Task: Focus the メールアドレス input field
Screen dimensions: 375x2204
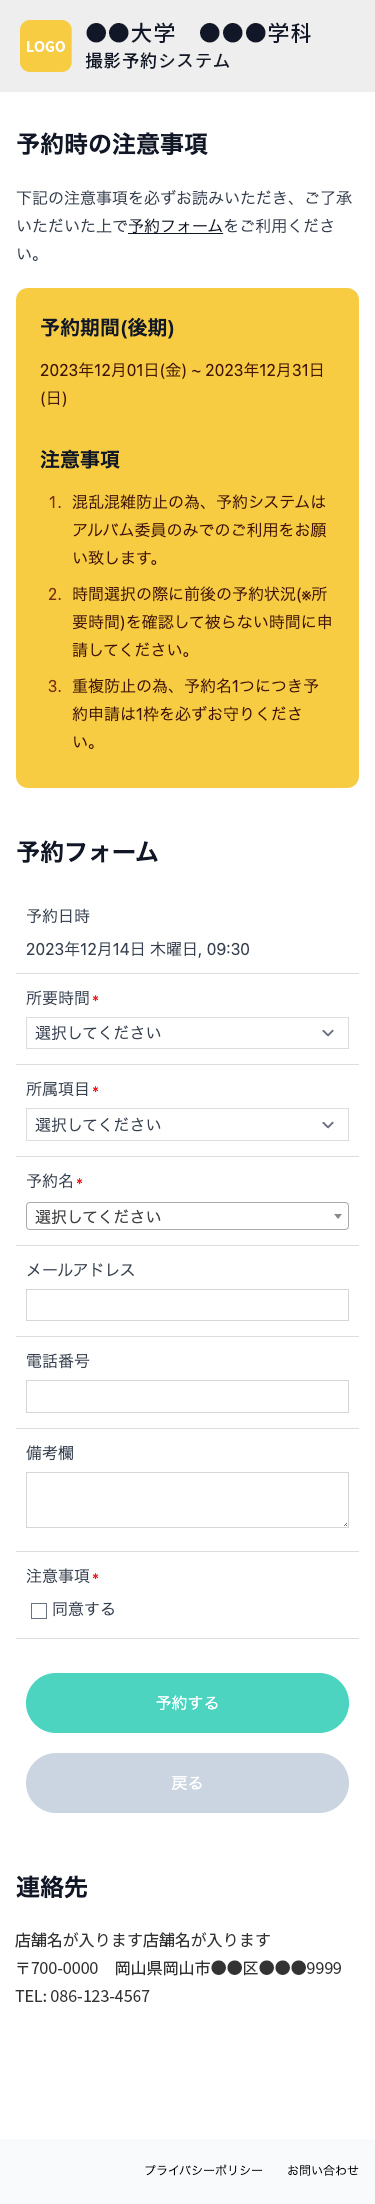Action: coord(187,1305)
